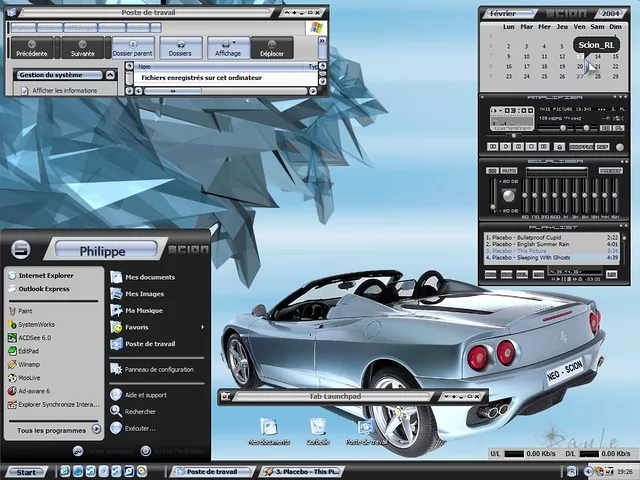Click the Start button

pos(24,471)
